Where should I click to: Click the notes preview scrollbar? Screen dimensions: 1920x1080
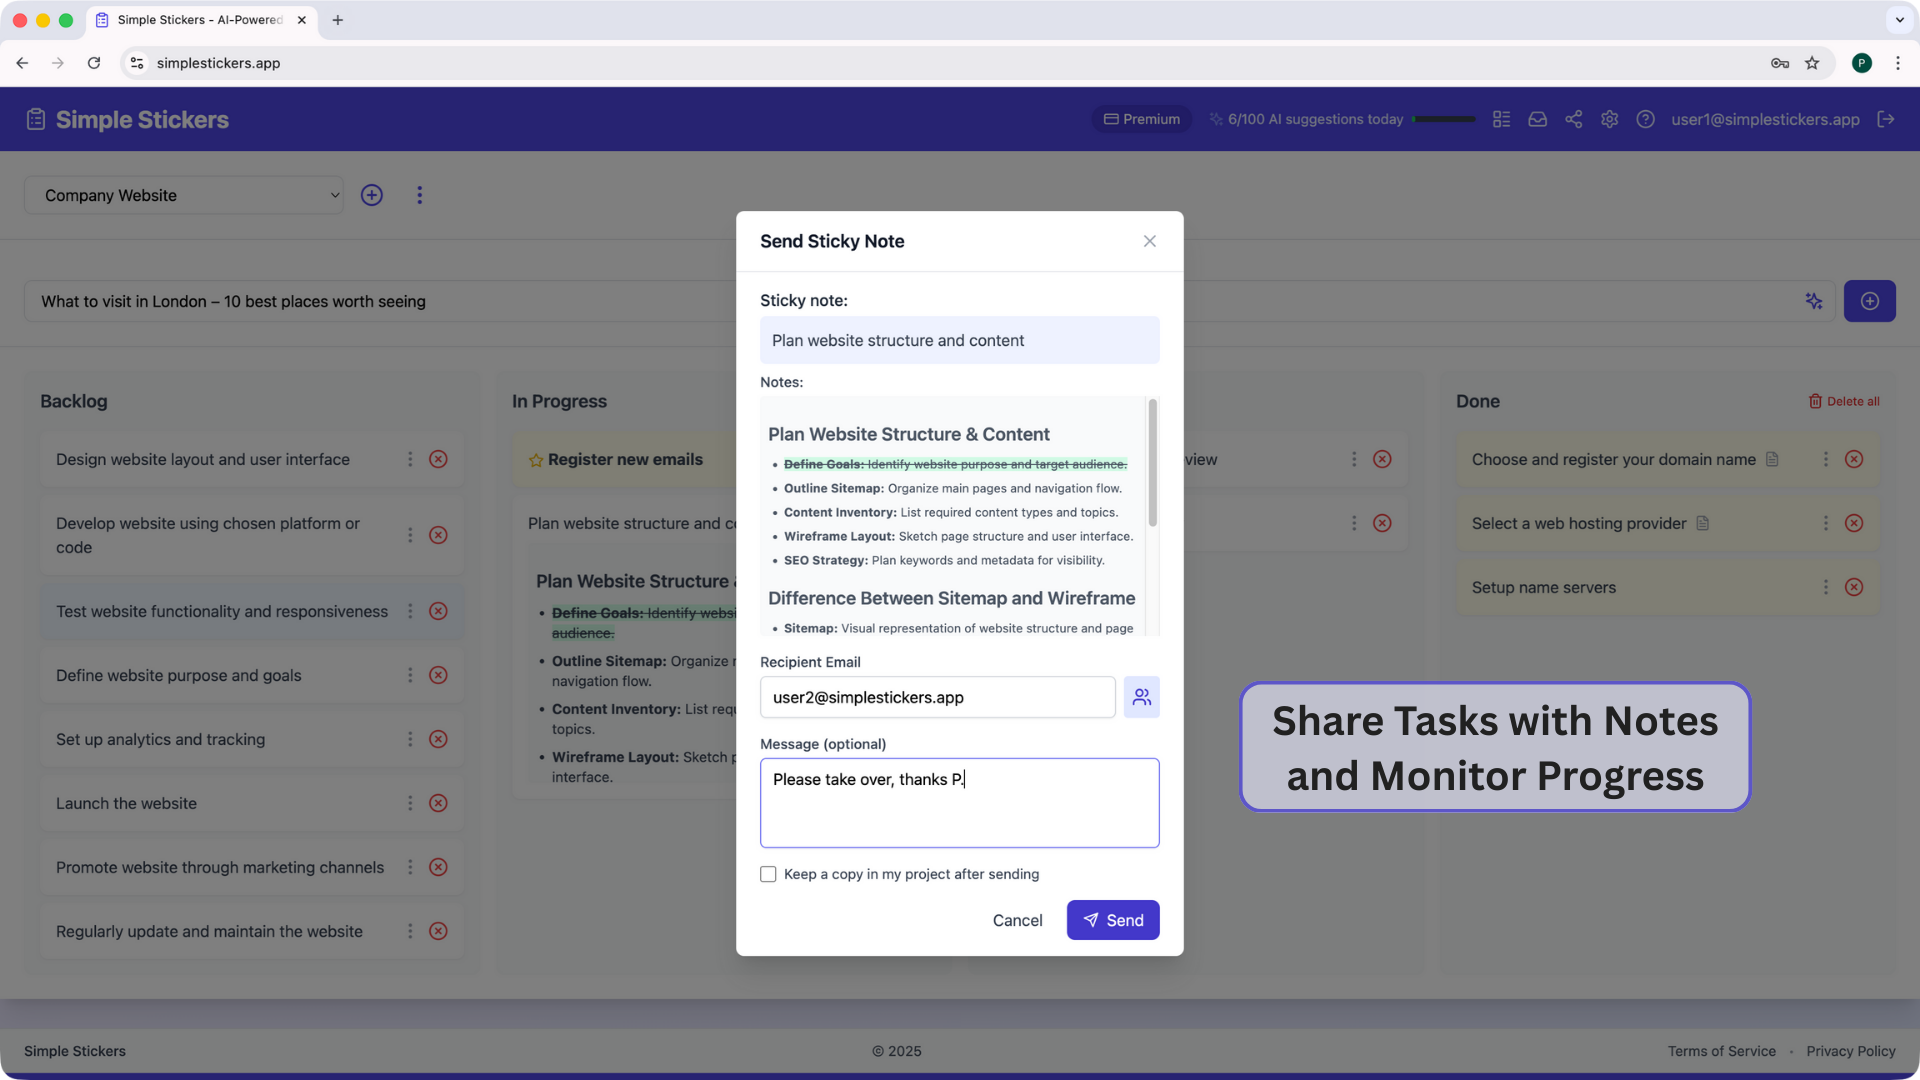(x=1152, y=463)
